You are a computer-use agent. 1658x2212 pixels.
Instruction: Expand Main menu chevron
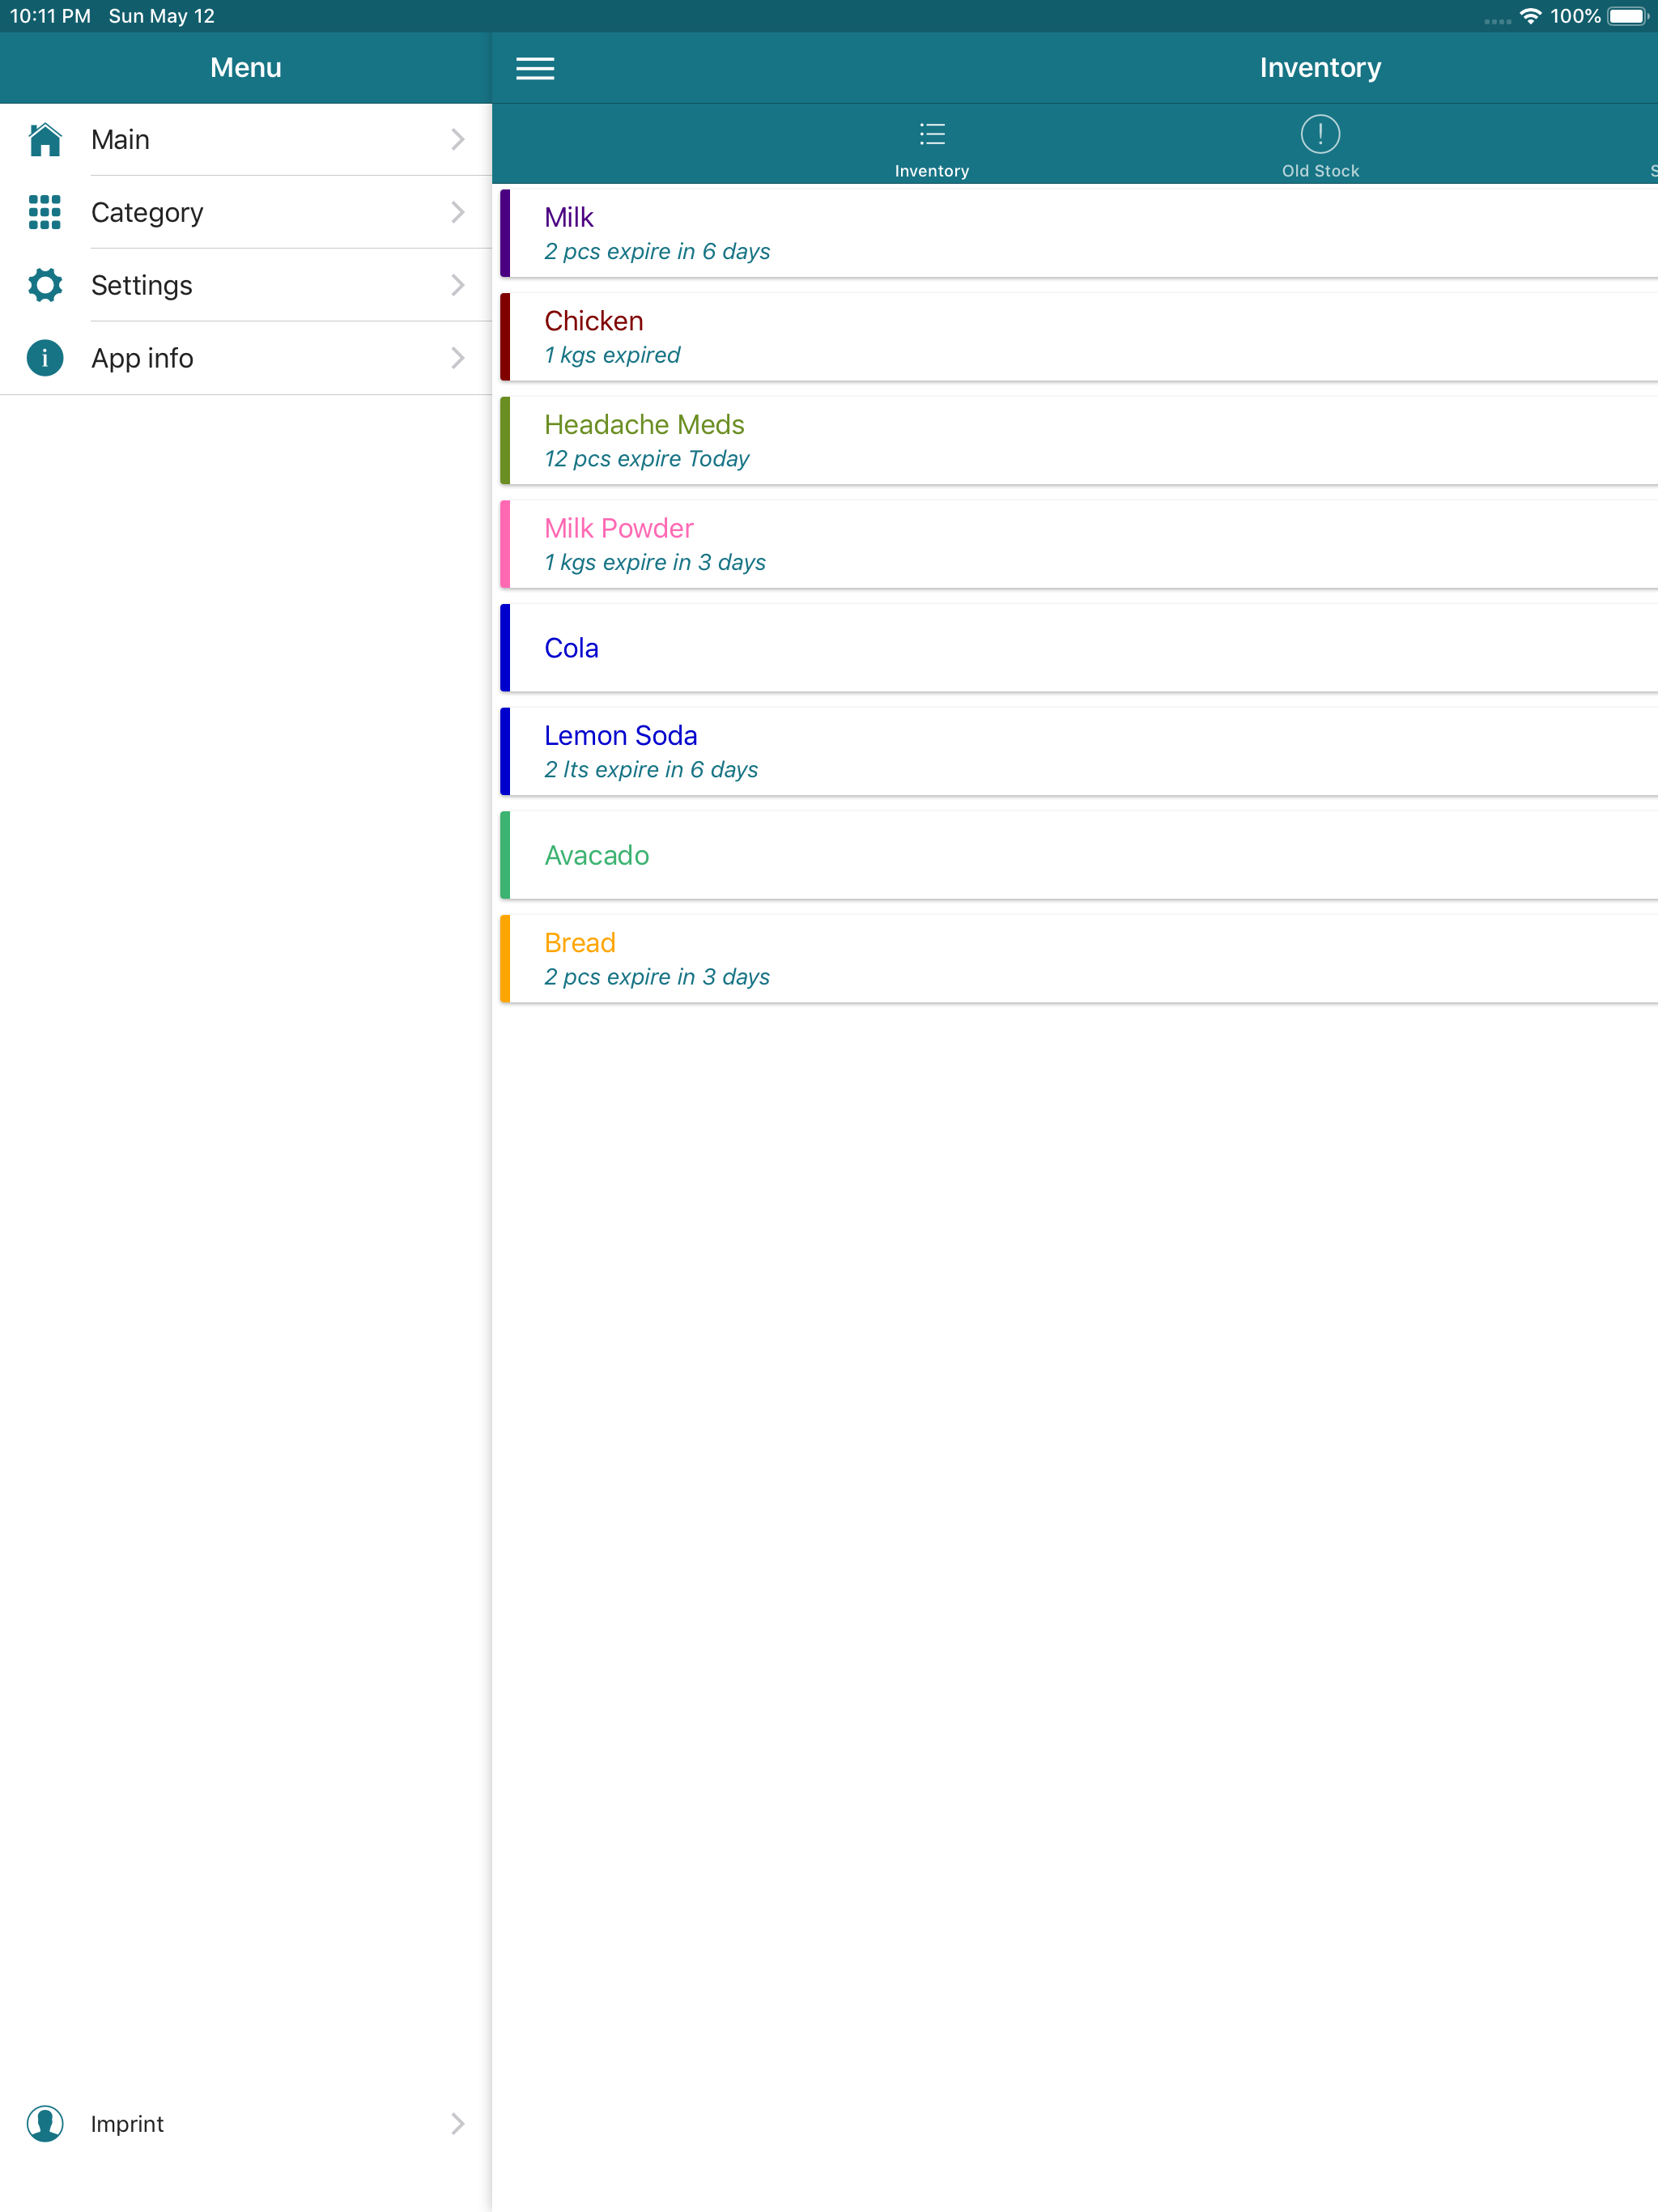tap(457, 140)
